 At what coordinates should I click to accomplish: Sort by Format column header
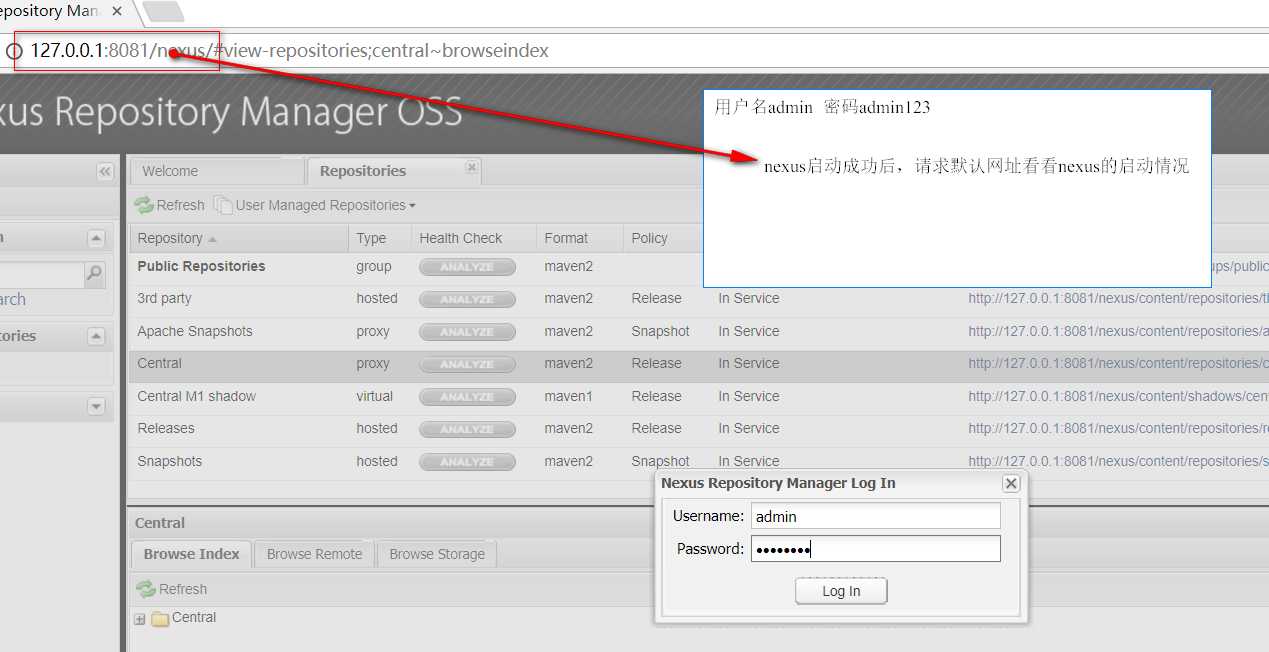point(580,238)
